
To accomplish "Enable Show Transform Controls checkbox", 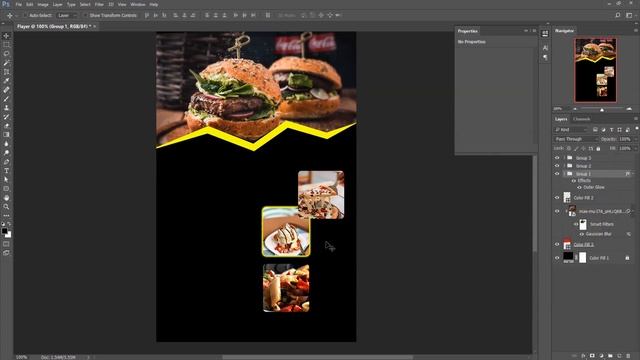I will 86,16.
